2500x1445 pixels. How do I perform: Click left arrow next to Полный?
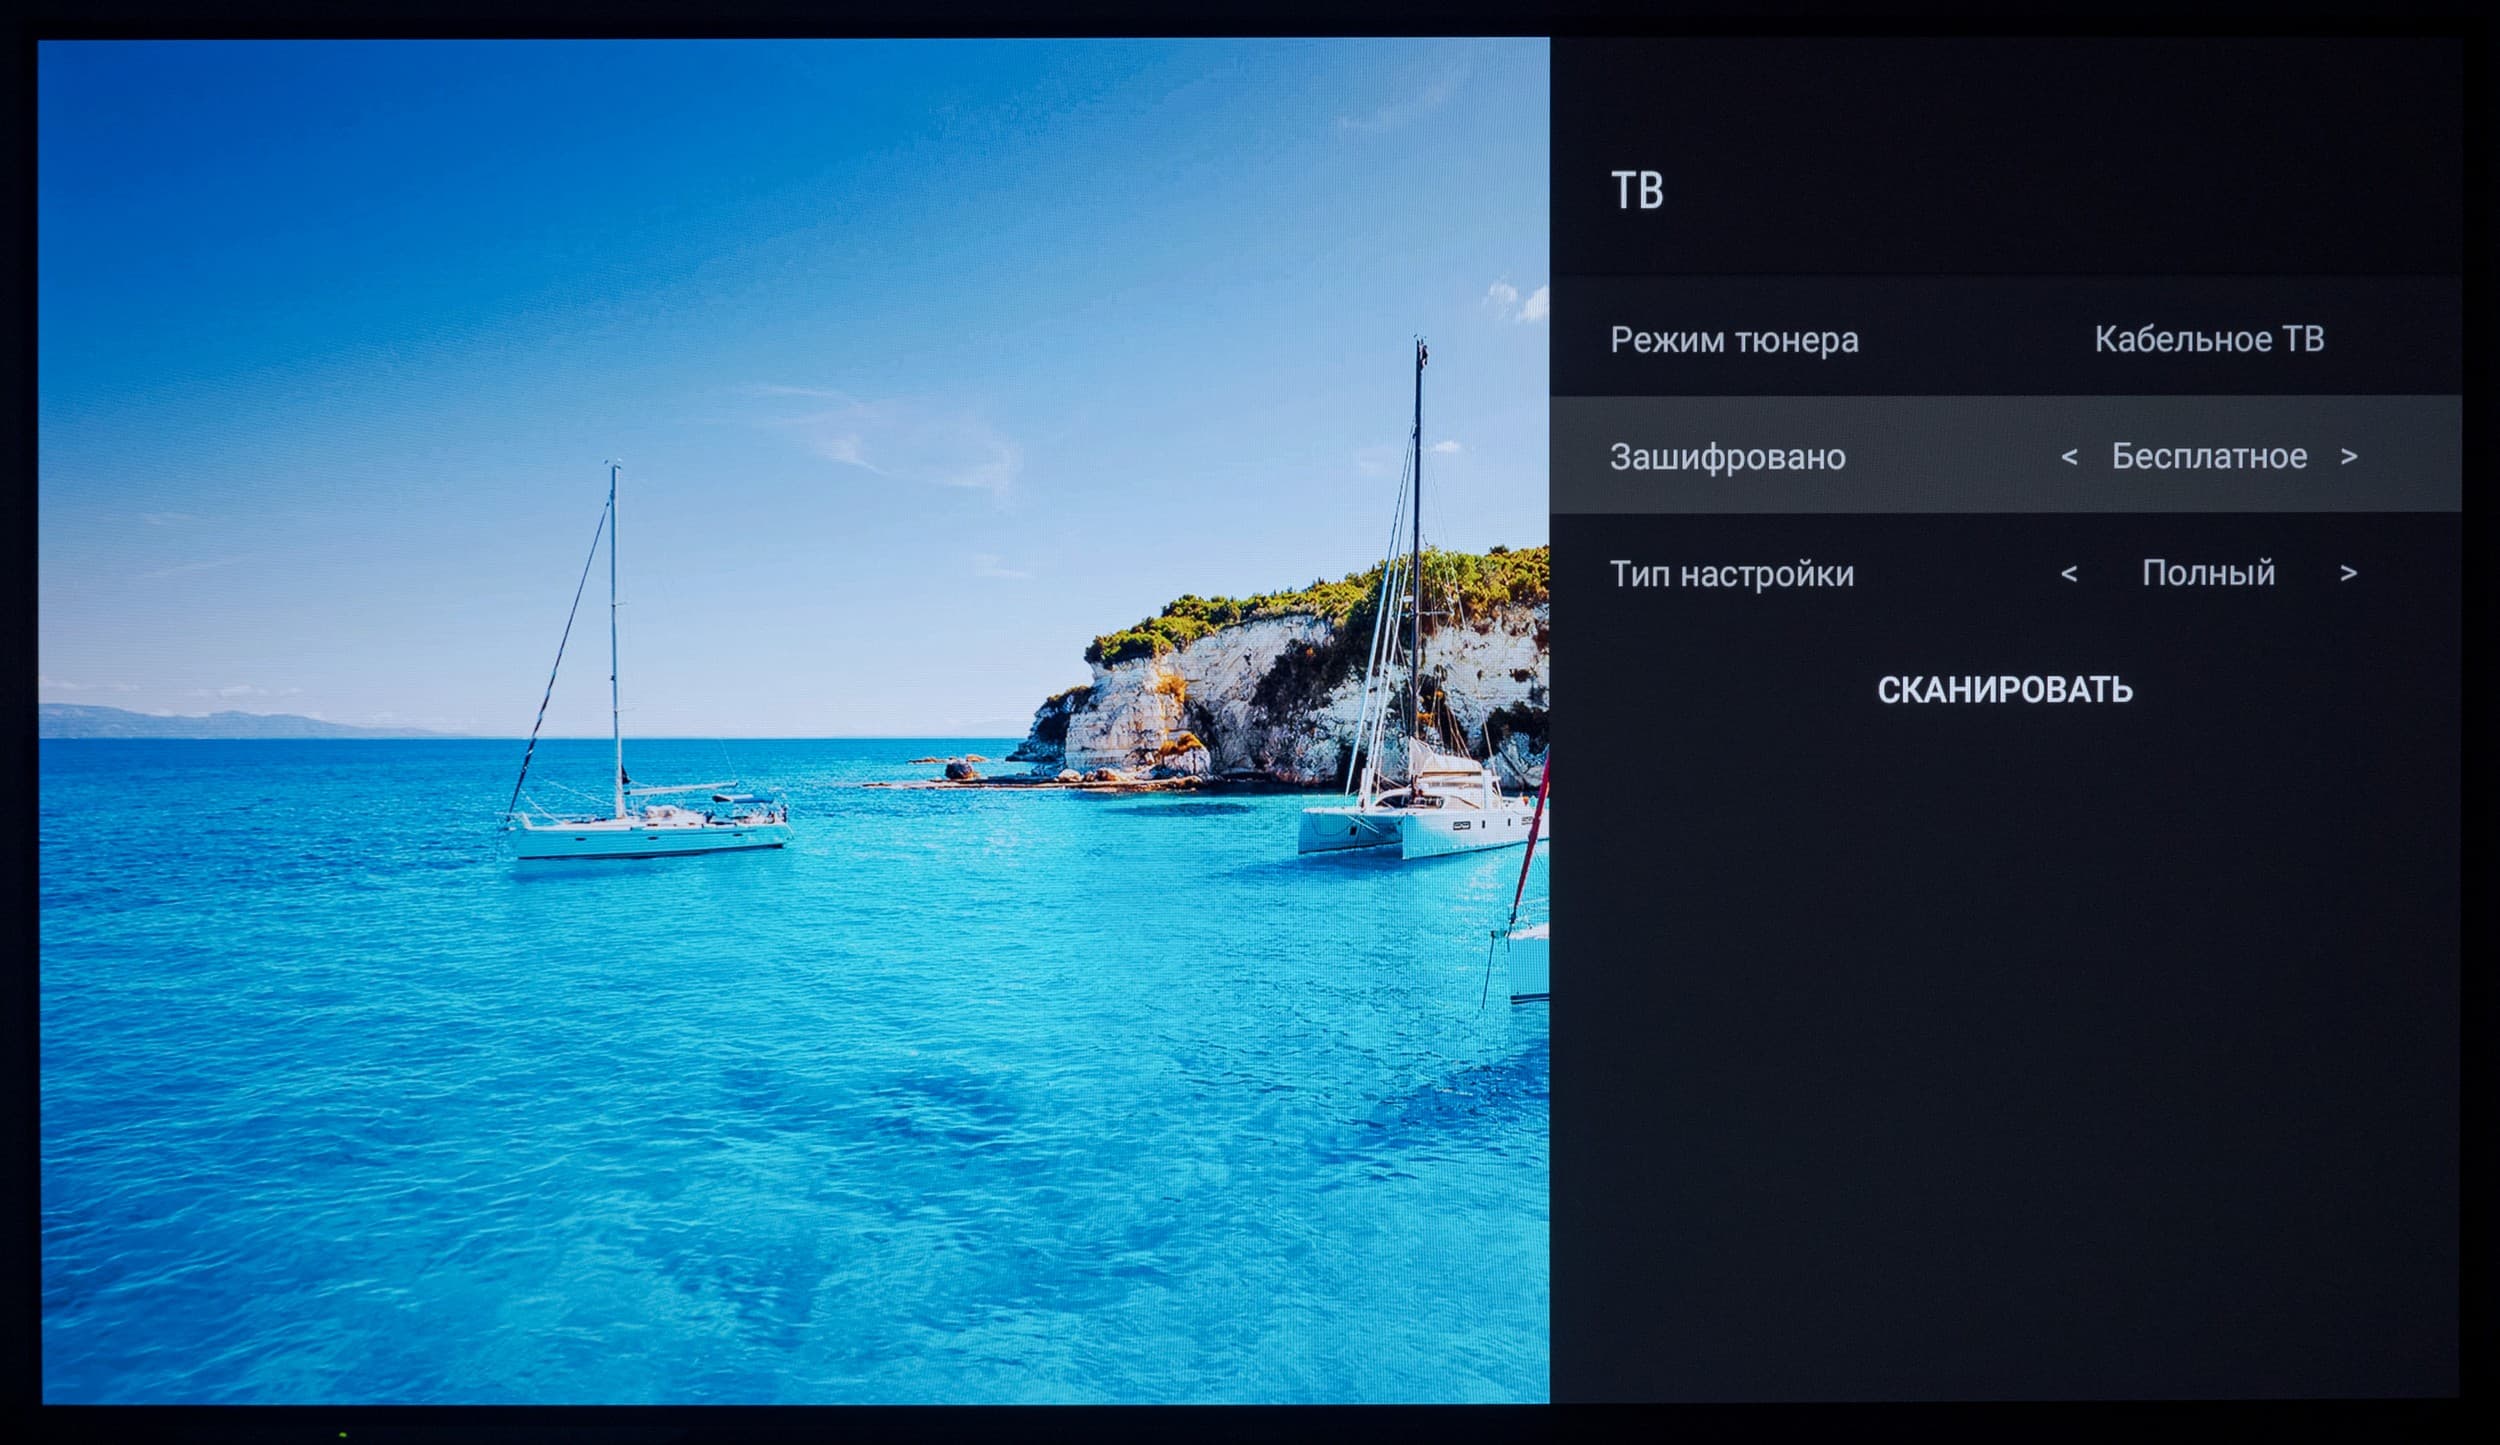2069,574
